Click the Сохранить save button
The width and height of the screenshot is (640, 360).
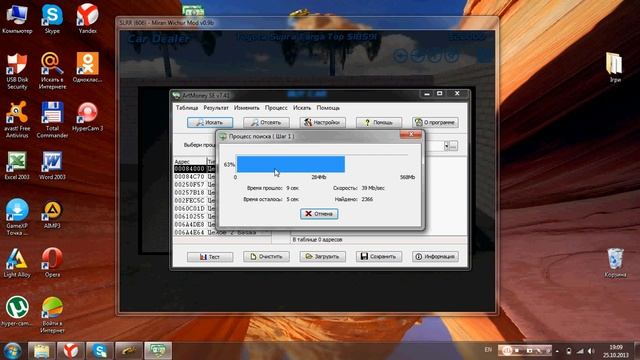click(379, 257)
